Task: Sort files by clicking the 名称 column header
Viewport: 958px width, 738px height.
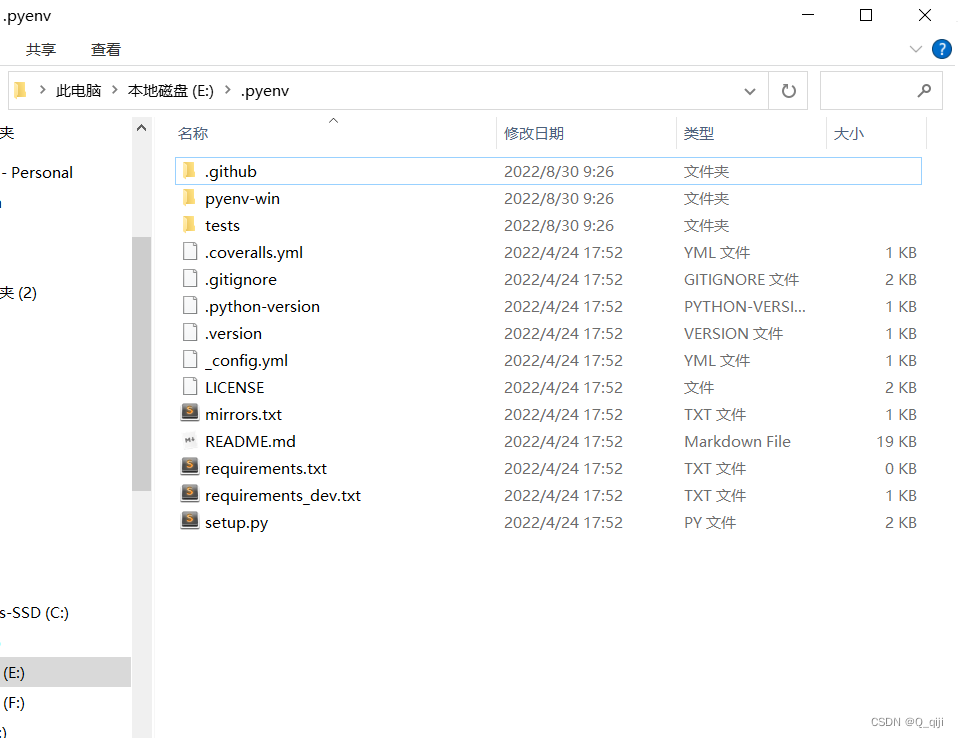Action: pos(193,133)
